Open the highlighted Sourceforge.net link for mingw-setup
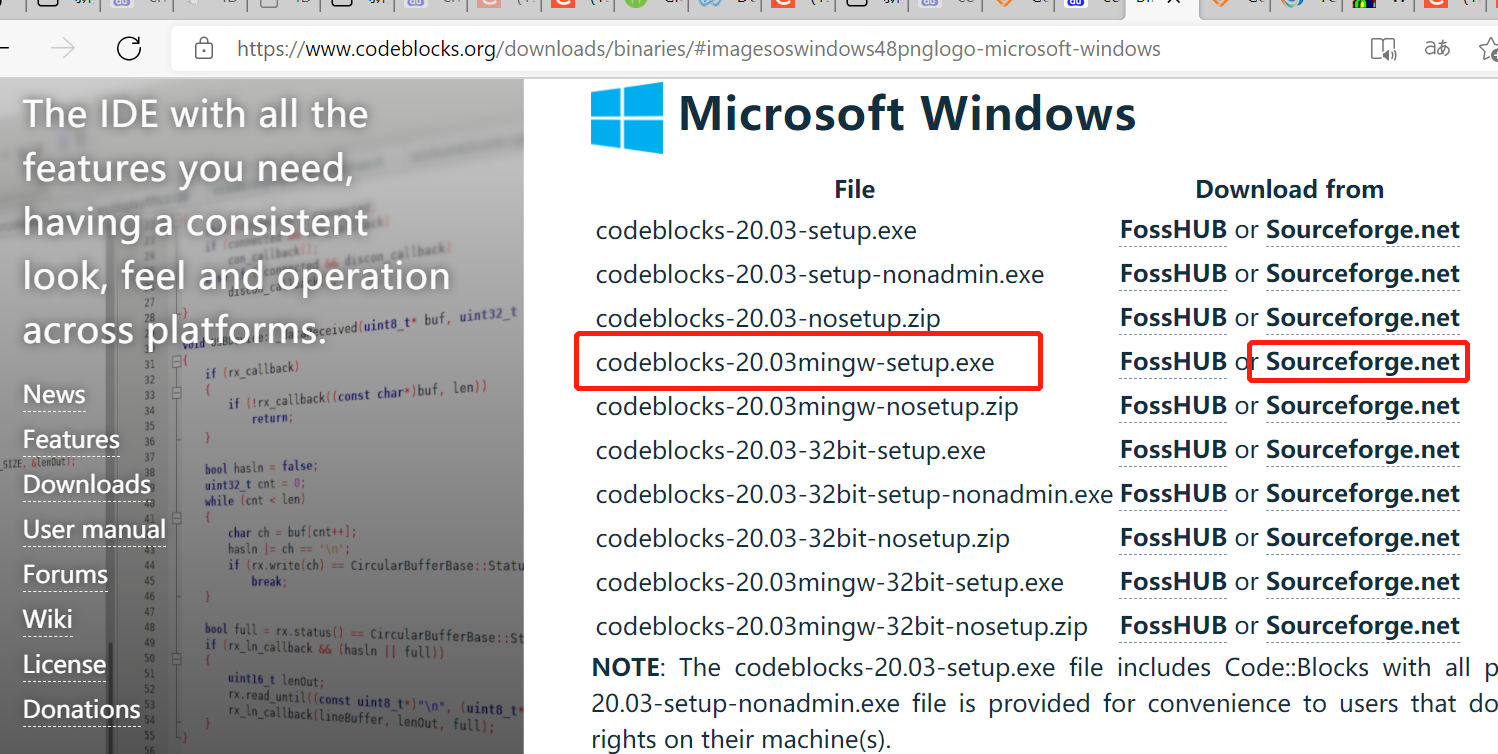This screenshot has height=754, width=1498. pos(1361,361)
